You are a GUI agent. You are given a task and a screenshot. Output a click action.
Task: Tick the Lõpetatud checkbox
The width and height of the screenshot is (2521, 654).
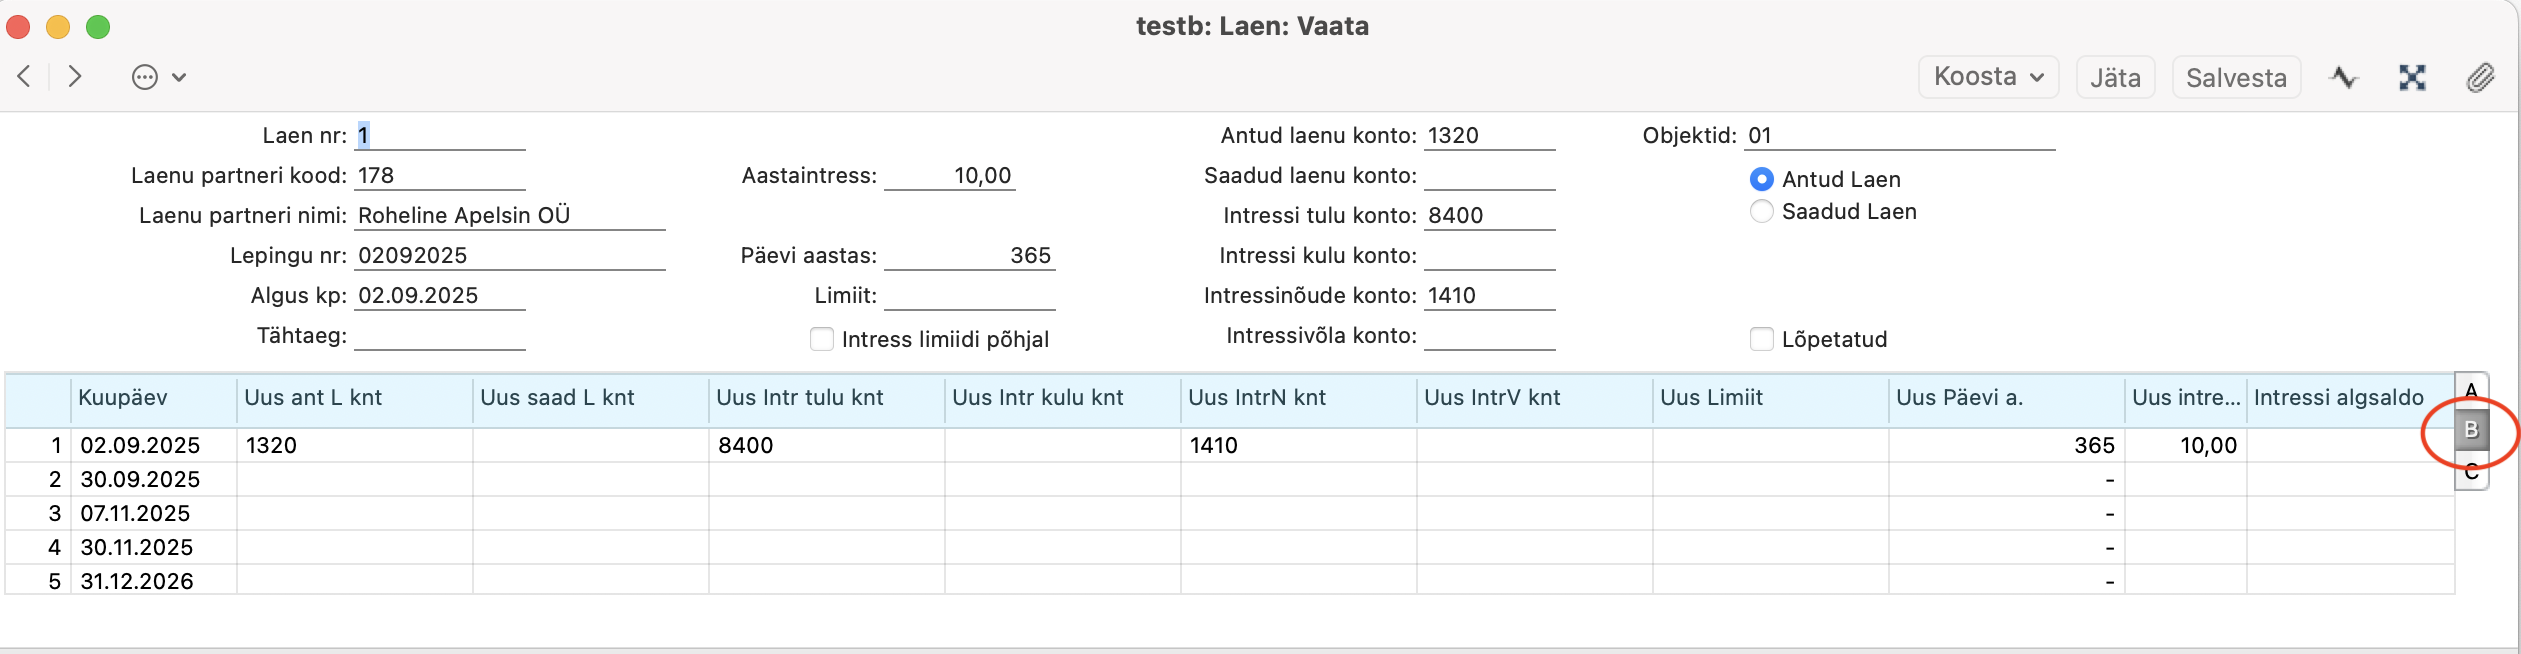1762,339
